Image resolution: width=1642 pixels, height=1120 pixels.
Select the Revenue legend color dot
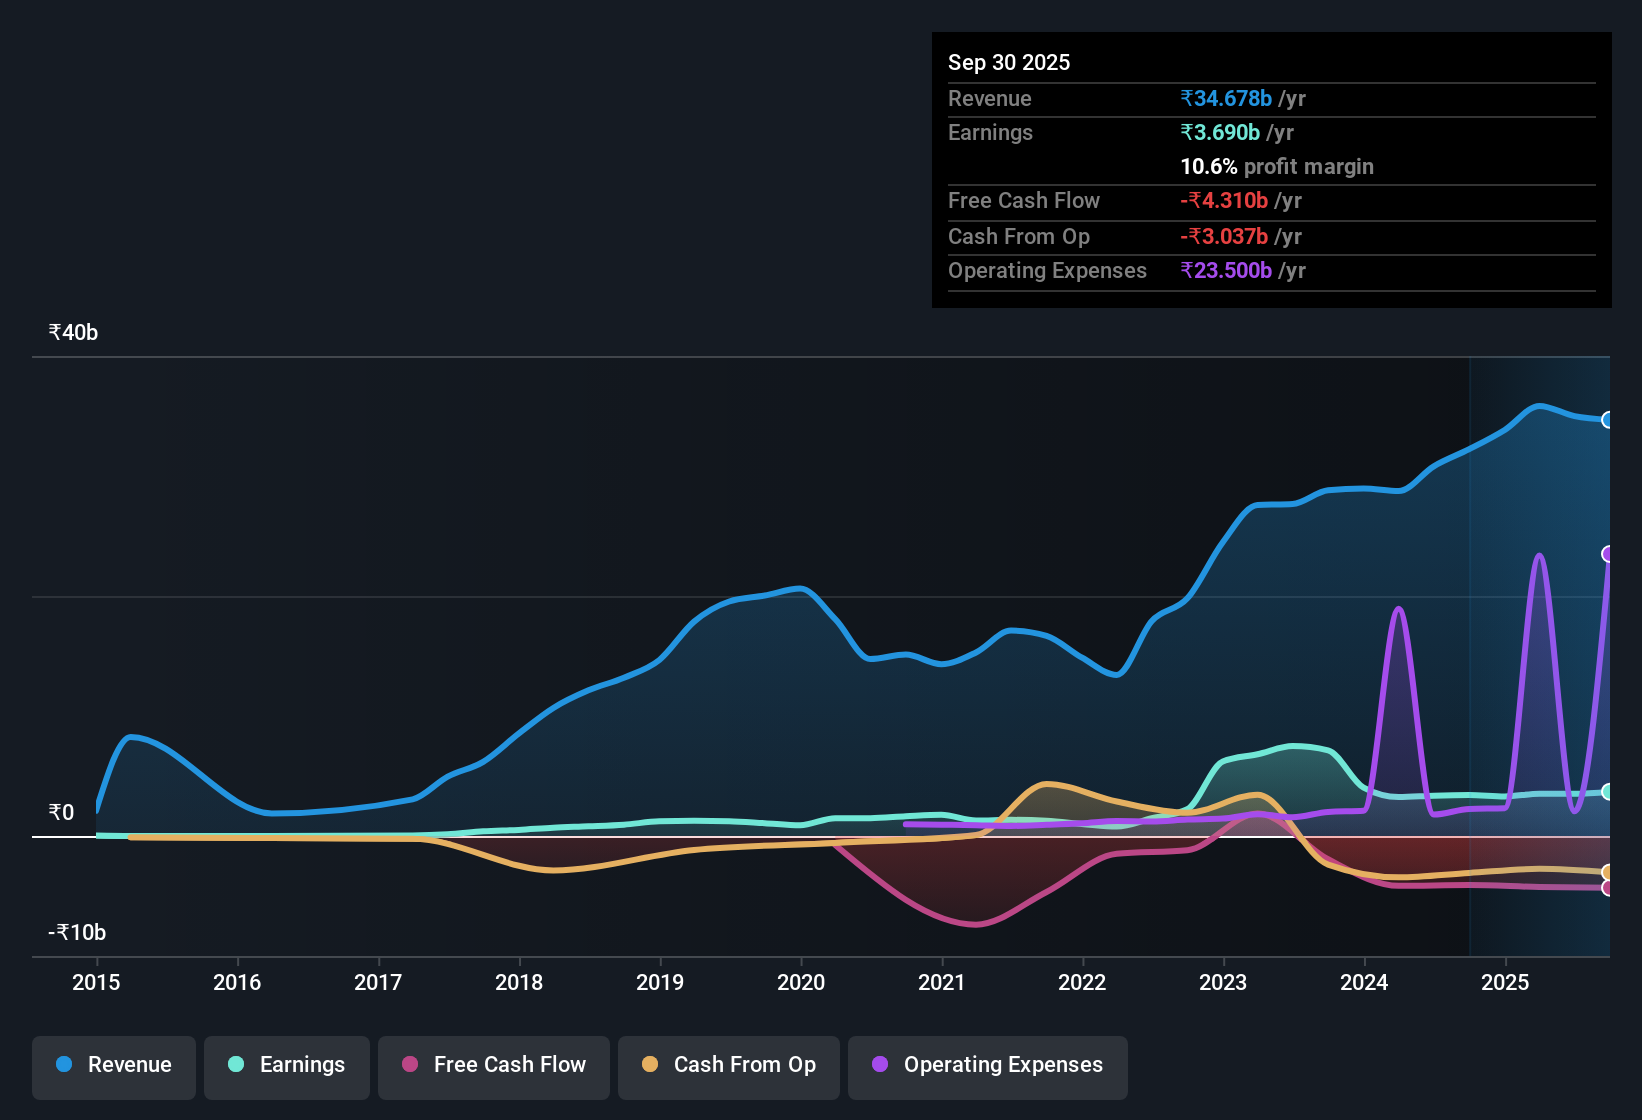63,1065
